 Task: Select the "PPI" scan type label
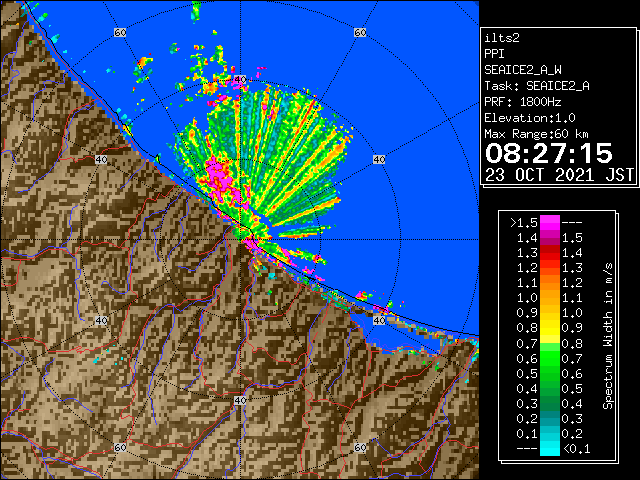click(x=494, y=54)
